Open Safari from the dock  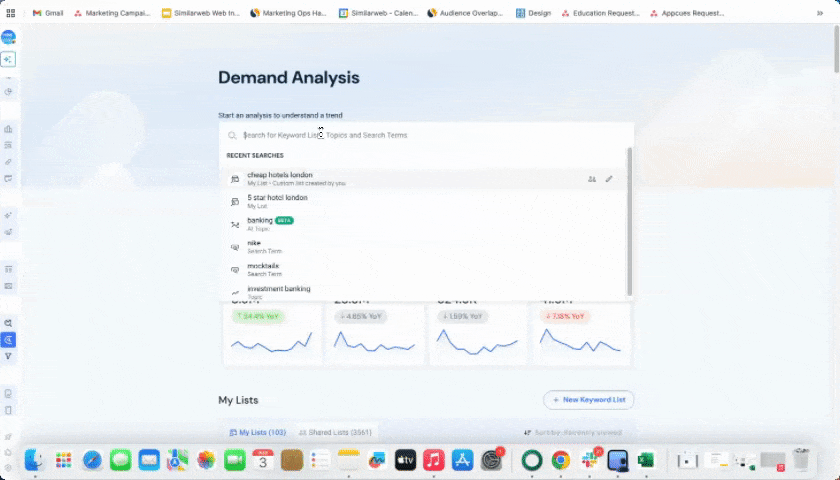click(92, 460)
